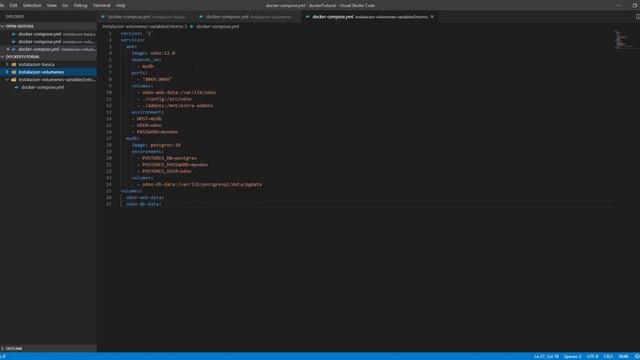Select the instalacion-basica folder name

36,64
